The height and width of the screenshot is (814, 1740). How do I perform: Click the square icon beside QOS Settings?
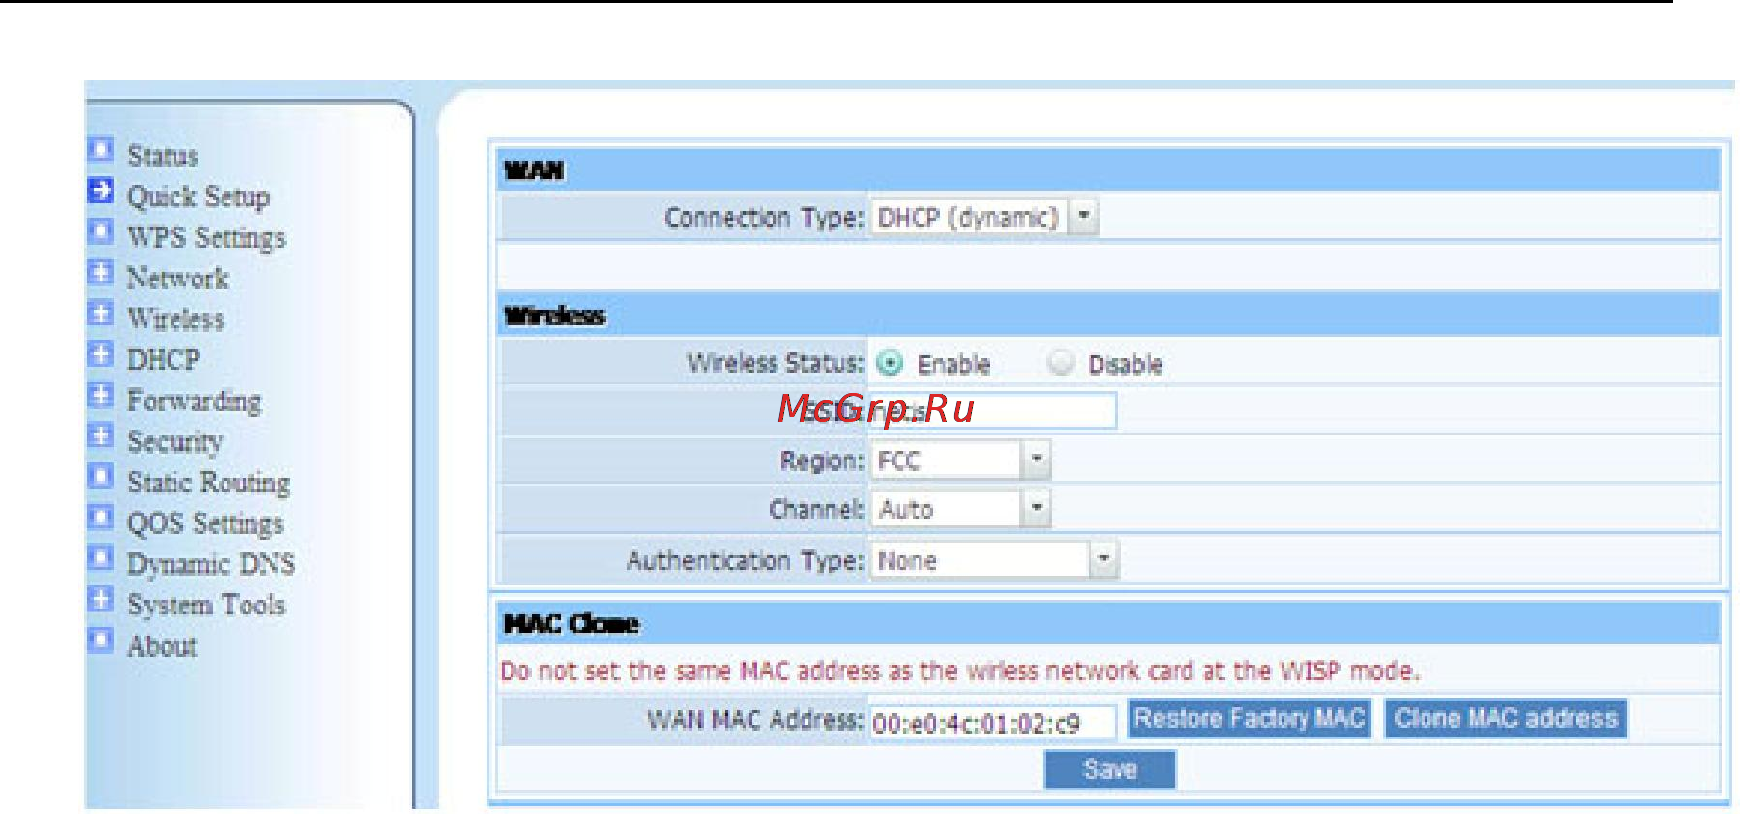(100, 517)
